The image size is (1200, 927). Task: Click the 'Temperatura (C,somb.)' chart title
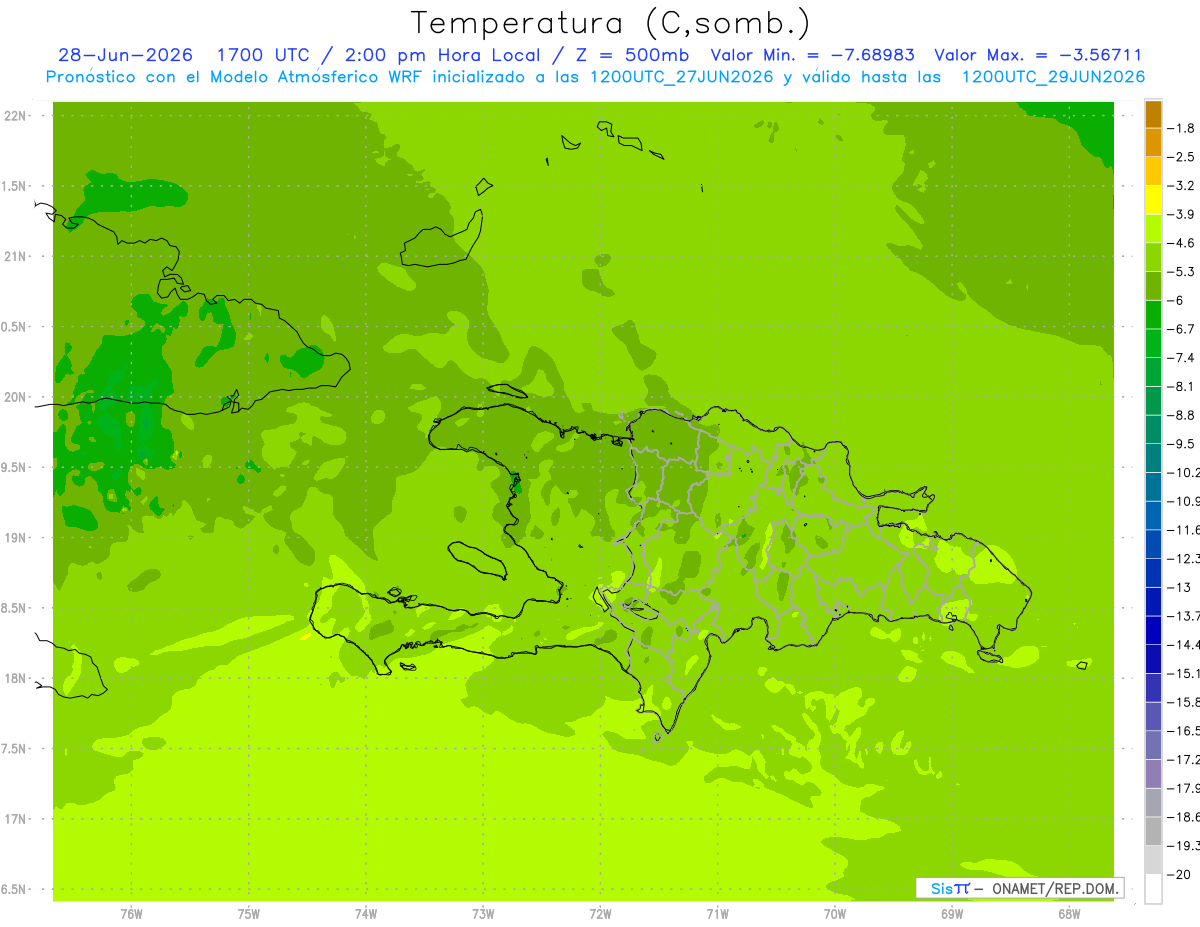(x=611, y=23)
